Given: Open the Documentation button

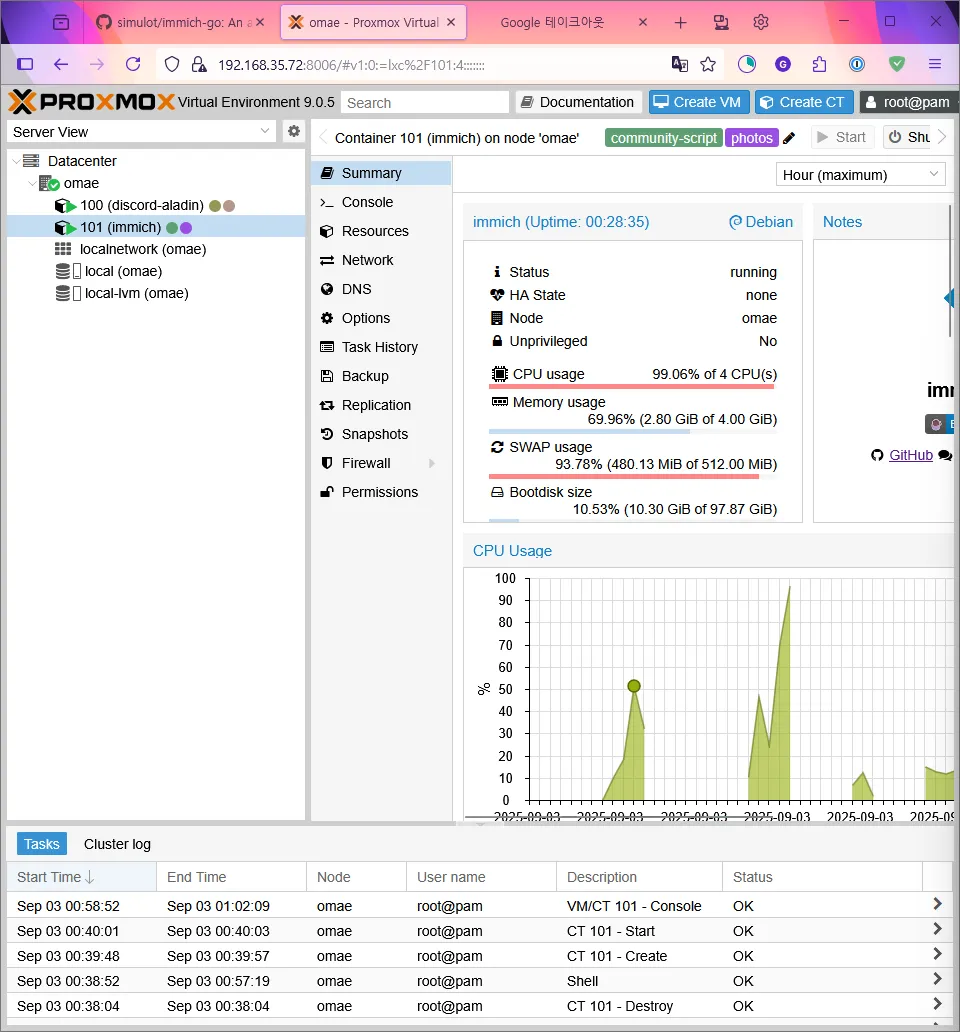Looking at the screenshot, I should [x=578, y=102].
